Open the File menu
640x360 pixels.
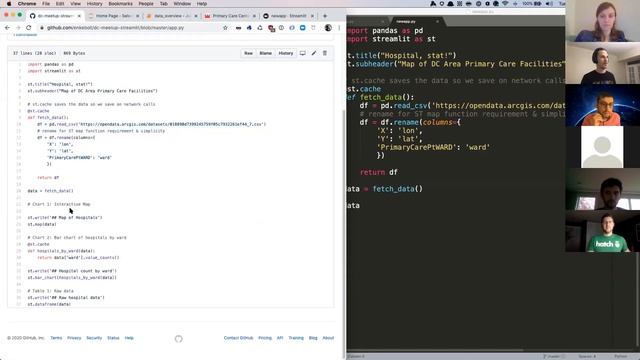click(x=46, y=4)
